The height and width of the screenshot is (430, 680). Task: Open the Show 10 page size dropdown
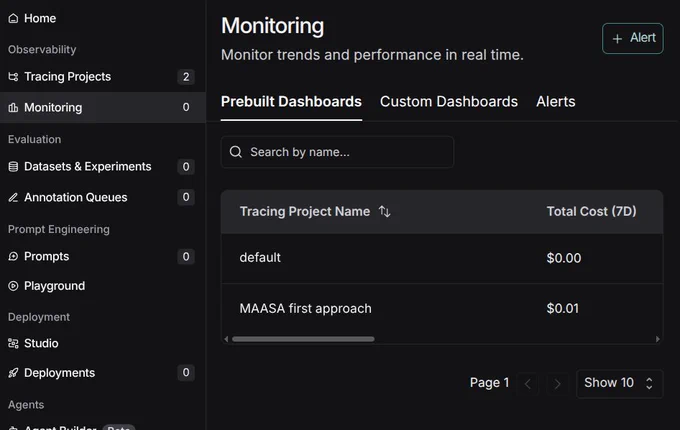coord(620,383)
